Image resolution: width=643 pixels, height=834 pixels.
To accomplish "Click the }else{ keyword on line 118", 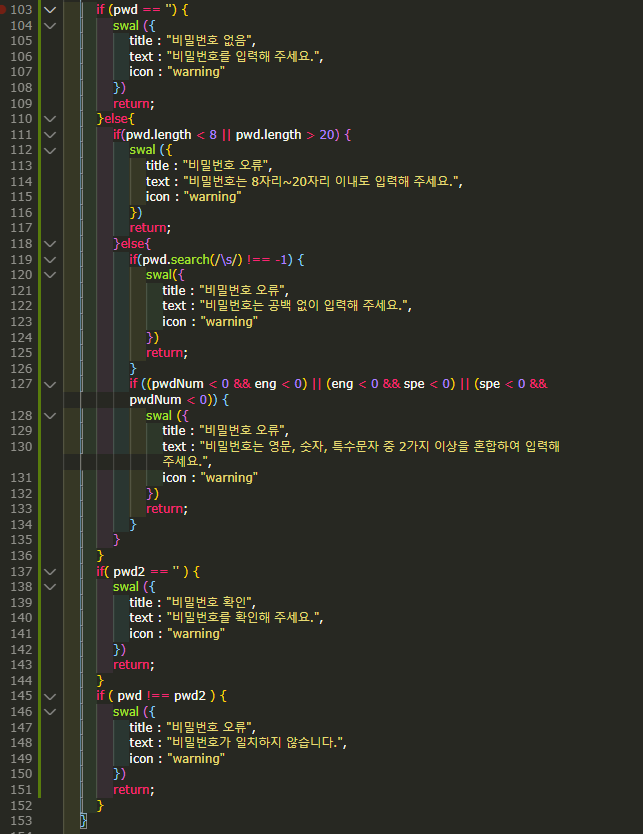I will 132,244.
